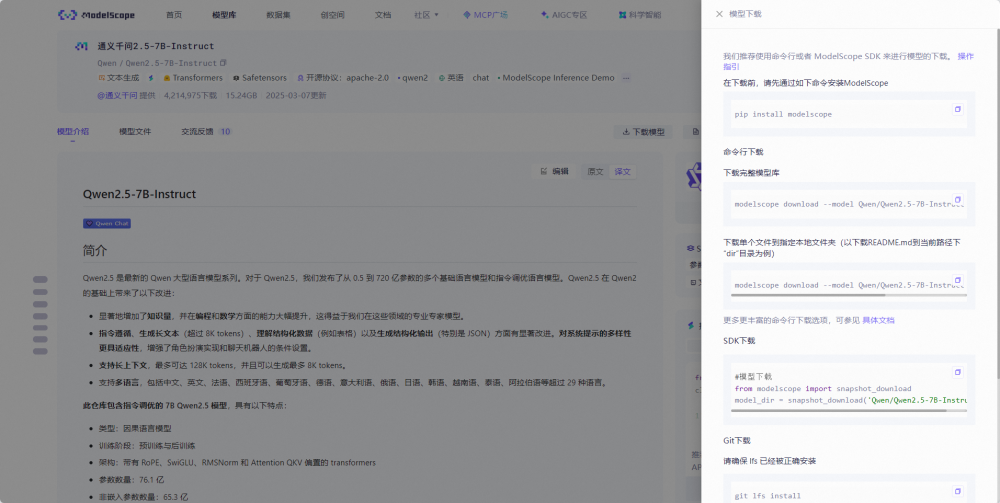This screenshot has width=1000, height=503.
Task: Open 数据集 in the top navigation
Action: [278, 15]
